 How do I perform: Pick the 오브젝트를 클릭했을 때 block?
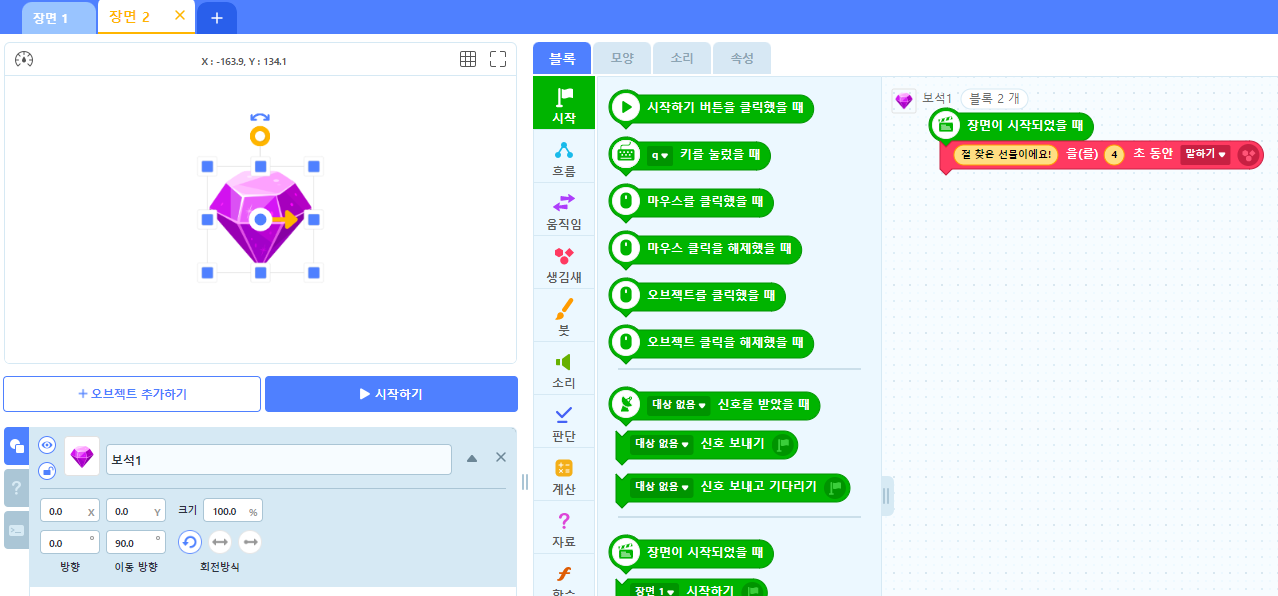click(x=697, y=295)
